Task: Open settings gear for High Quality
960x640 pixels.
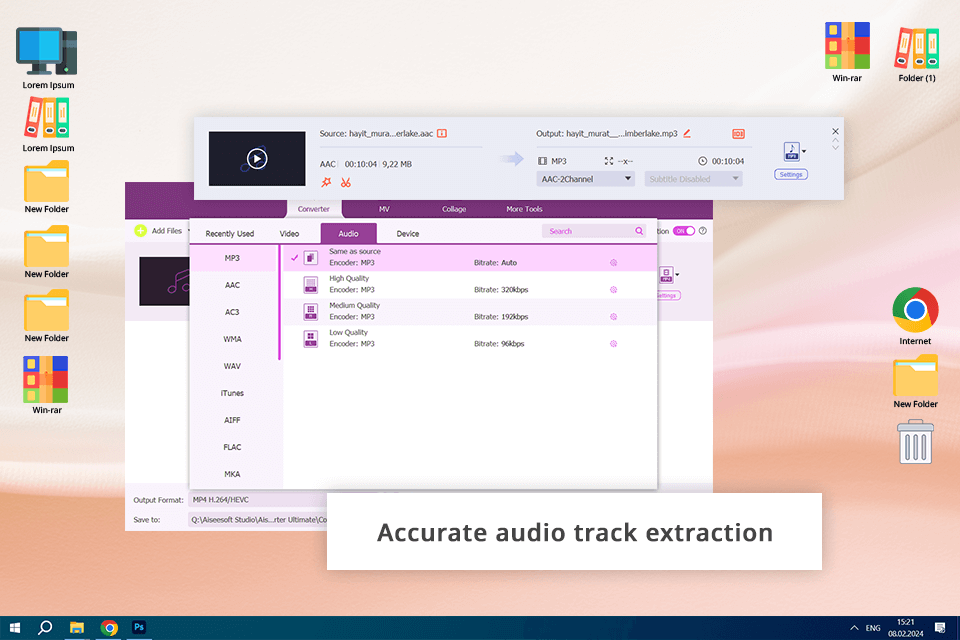Action: [613, 290]
